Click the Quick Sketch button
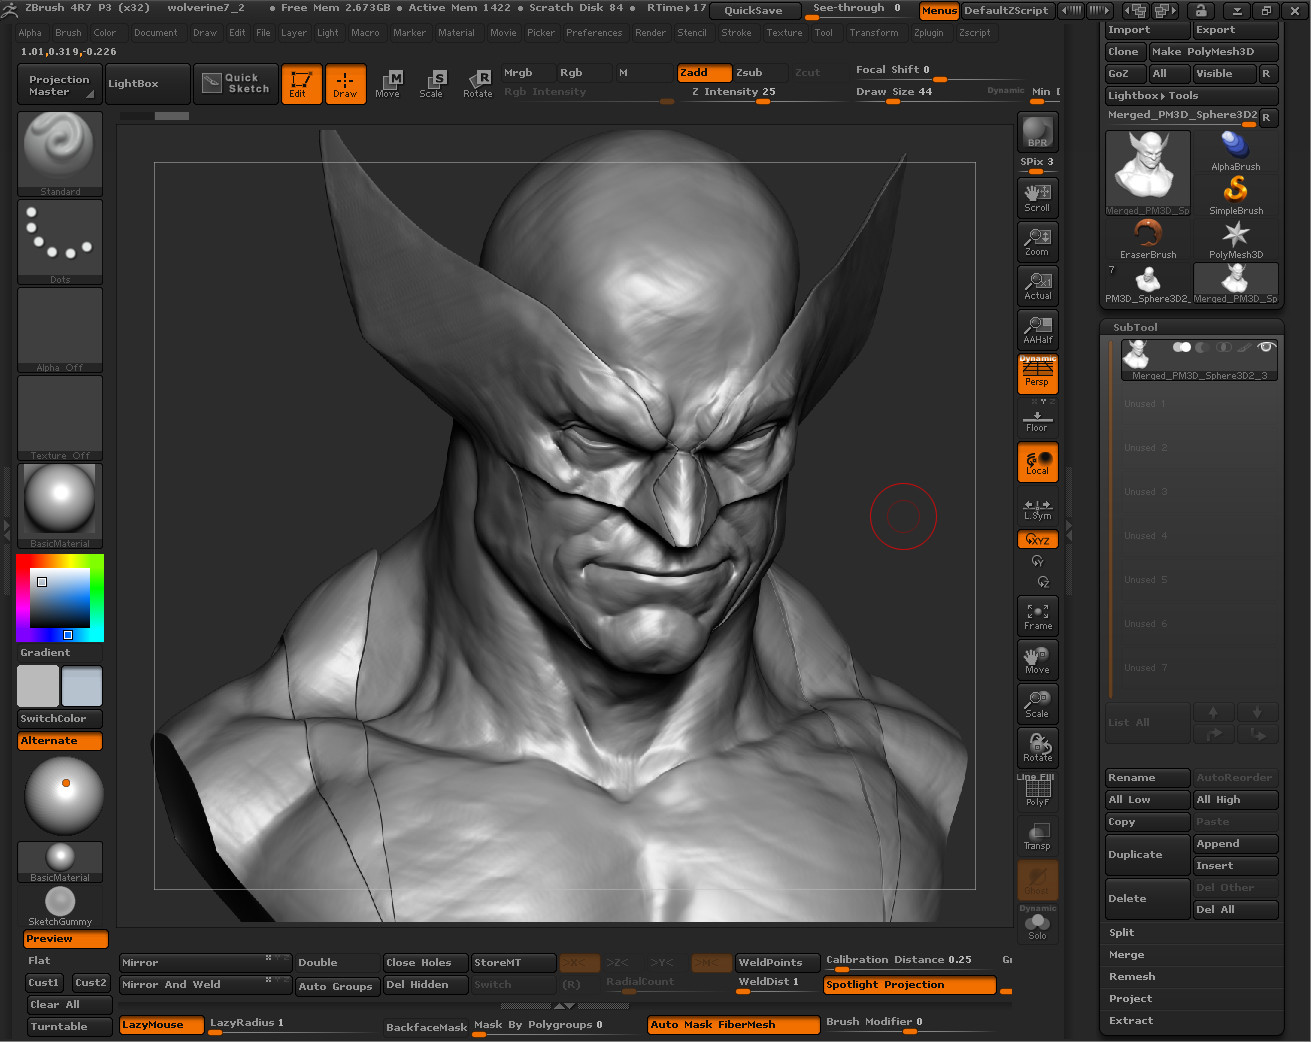Viewport: 1311px width, 1042px height. [235, 84]
